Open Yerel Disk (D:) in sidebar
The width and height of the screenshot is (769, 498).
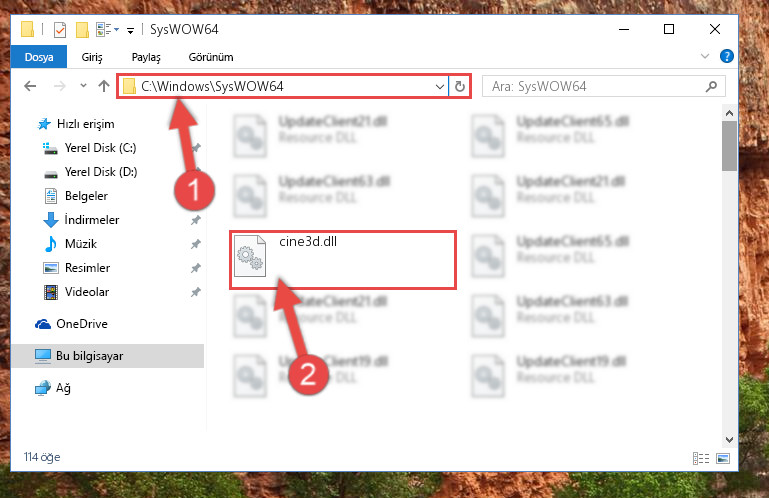click(x=101, y=172)
